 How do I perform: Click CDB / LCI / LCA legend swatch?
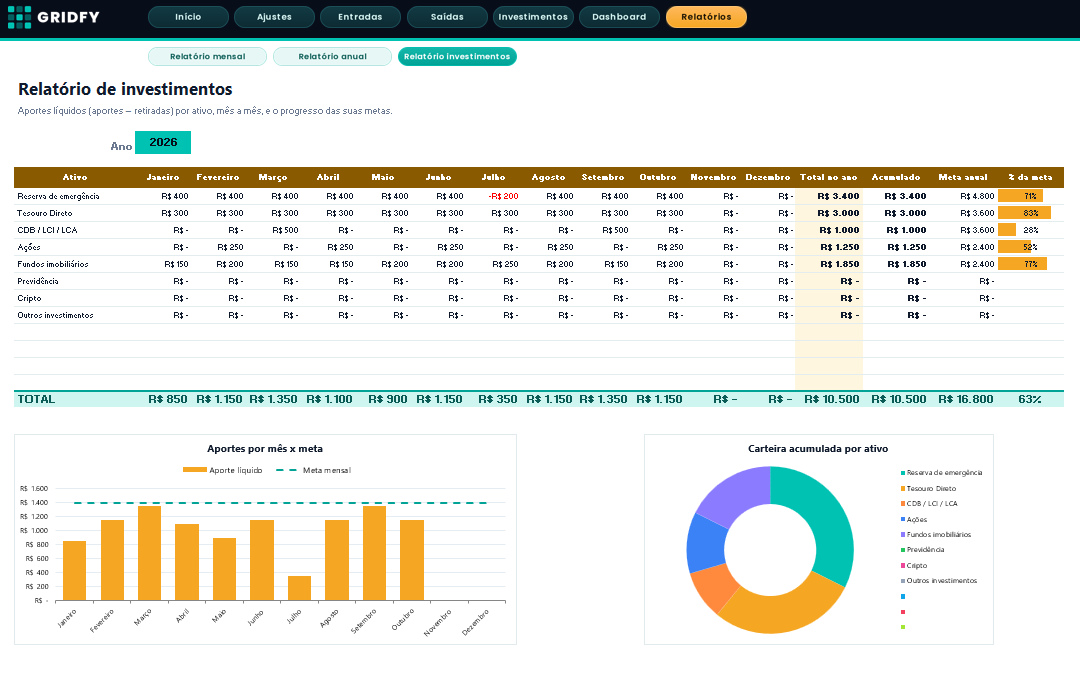(x=903, y=504)
